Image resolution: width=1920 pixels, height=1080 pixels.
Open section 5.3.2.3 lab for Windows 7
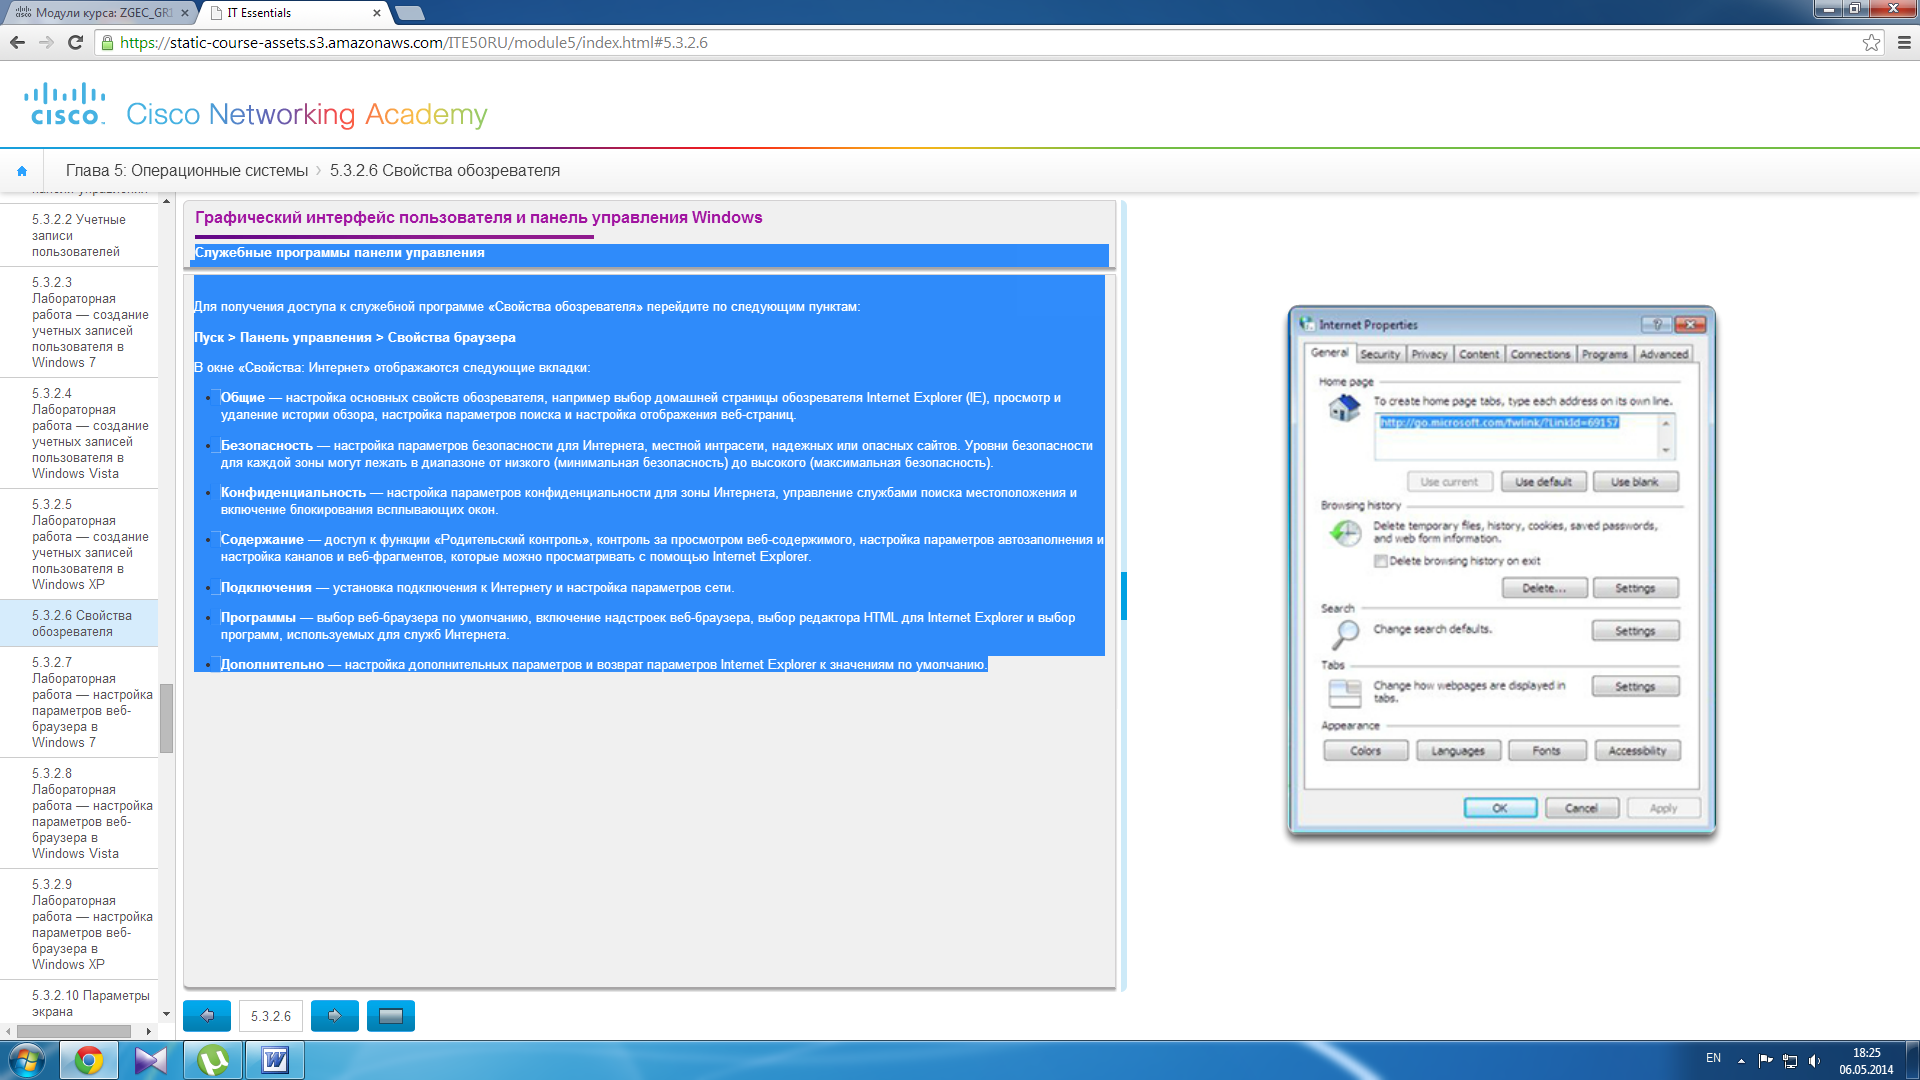point(80,322)
